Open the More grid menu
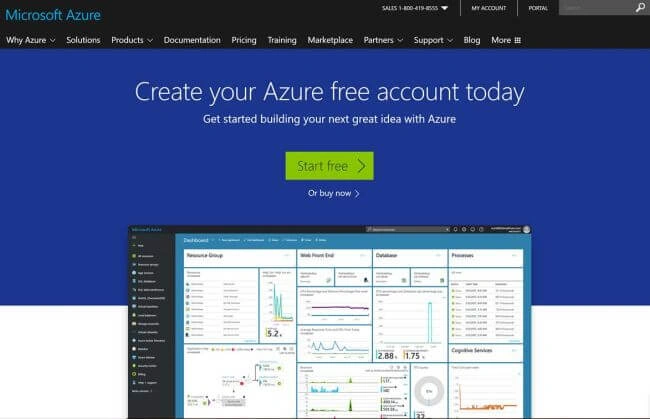 coord(506,40)
